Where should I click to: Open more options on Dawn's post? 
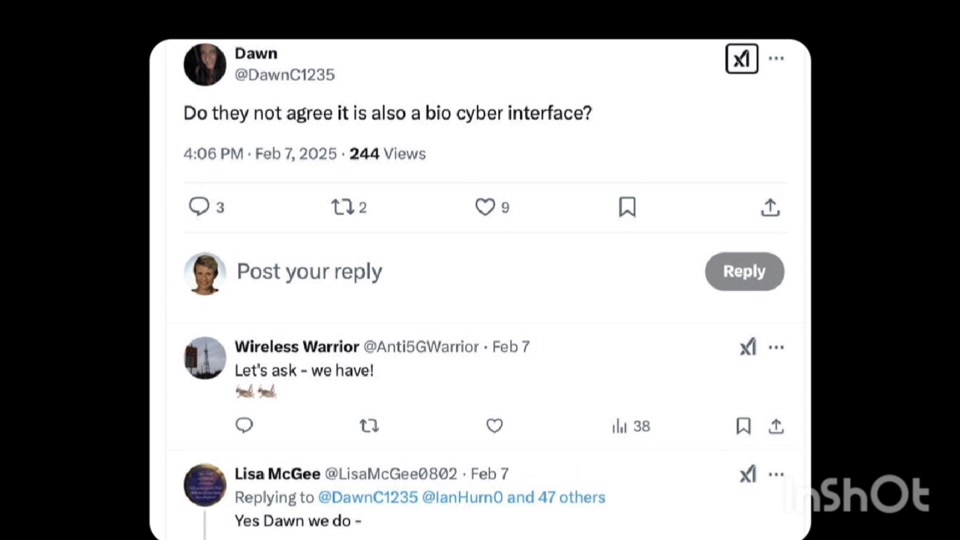coord(776,59)
